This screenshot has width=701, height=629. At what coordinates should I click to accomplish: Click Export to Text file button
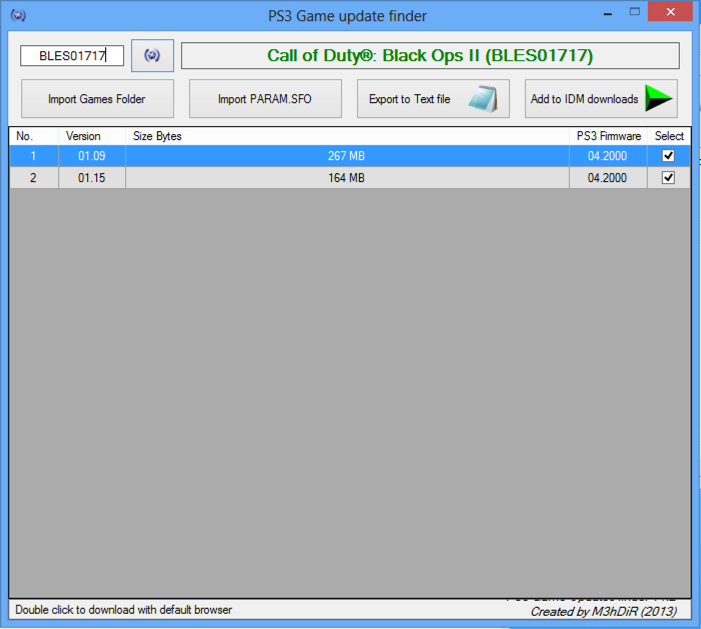(433, 99)
